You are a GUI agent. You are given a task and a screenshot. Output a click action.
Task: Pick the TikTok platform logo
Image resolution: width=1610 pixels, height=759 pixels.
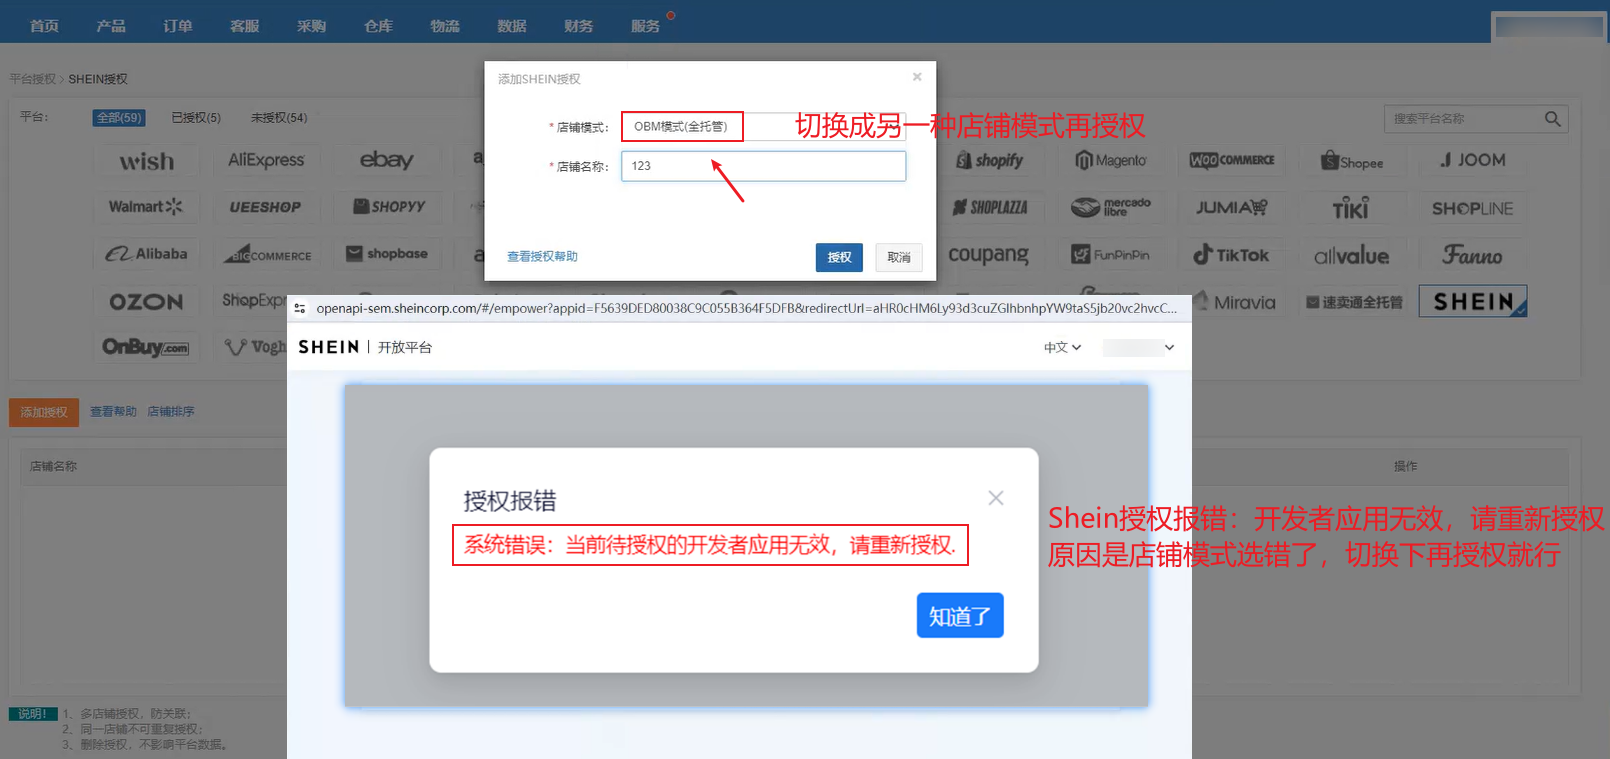click(1232, 255)
